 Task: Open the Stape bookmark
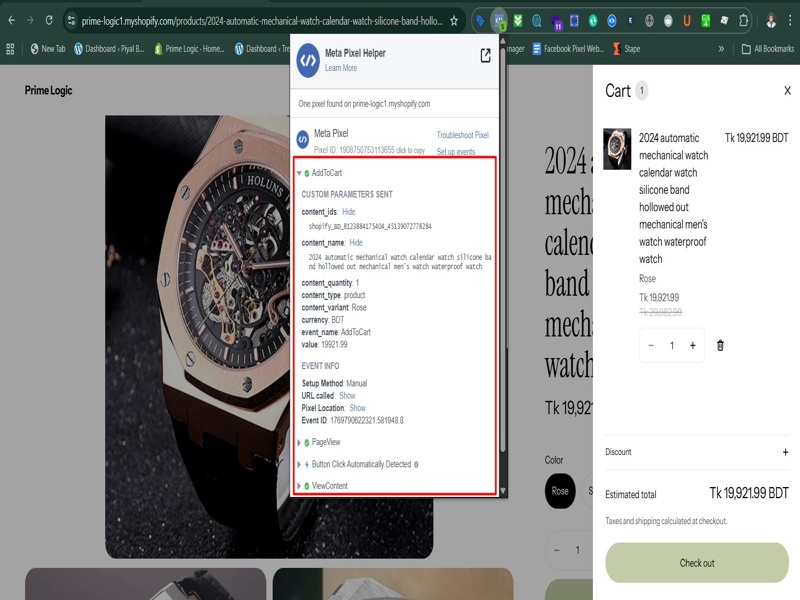click(627, 49)
